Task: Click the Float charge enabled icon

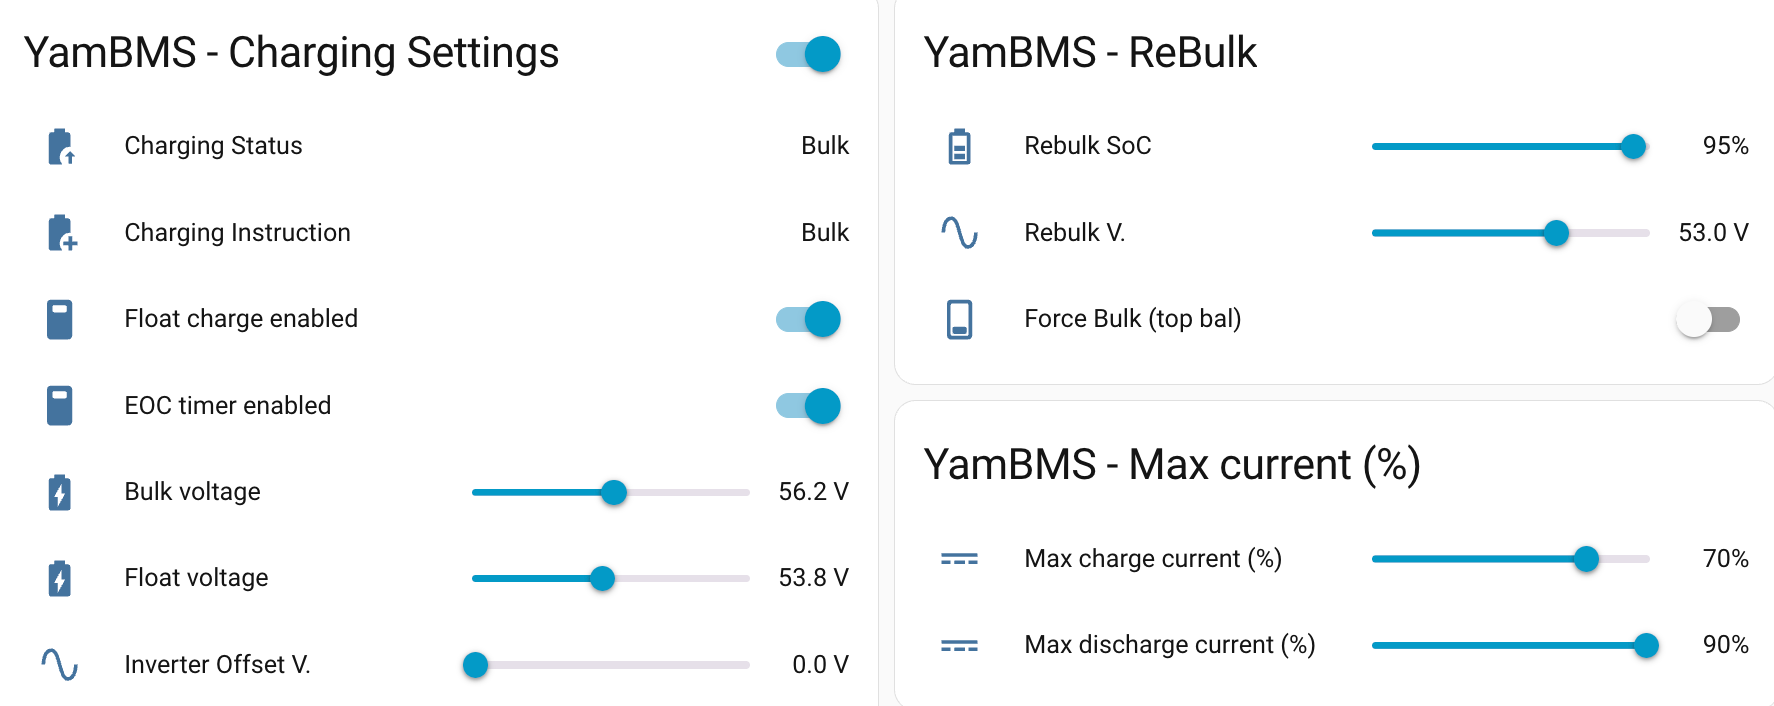Action: click(60, 319)
